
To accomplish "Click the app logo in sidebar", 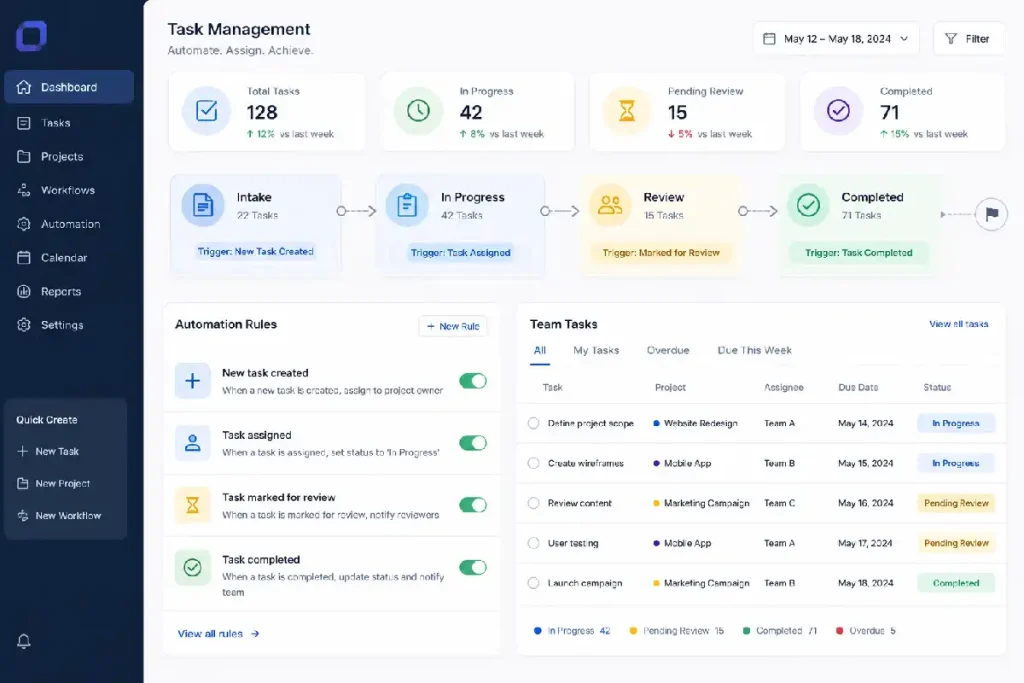I will (x=31, y=36).
